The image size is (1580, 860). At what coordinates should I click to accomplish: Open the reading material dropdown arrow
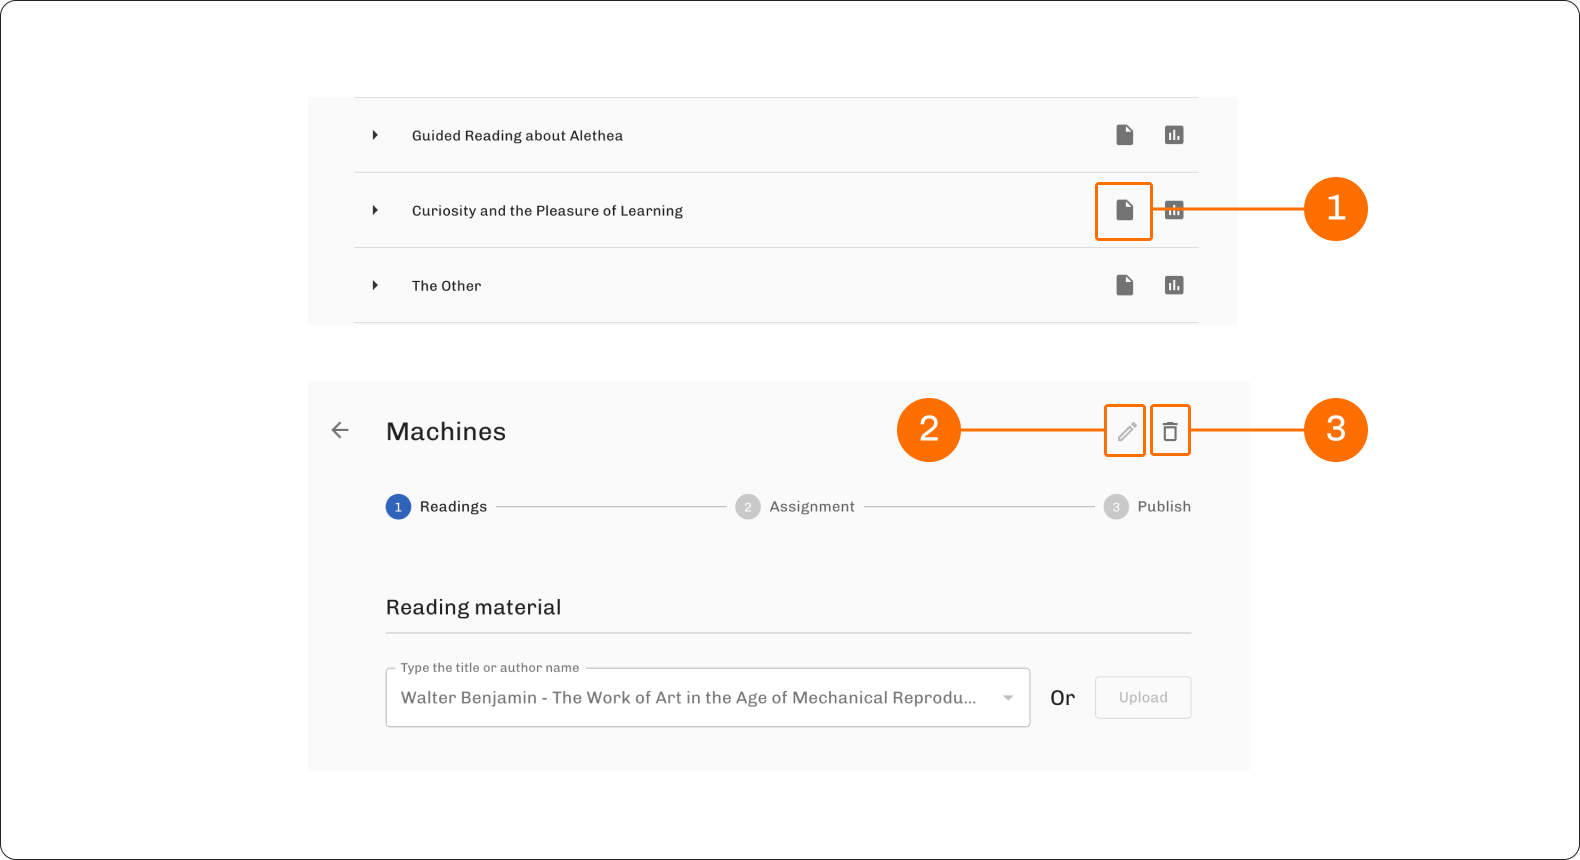click(1008, 698)
